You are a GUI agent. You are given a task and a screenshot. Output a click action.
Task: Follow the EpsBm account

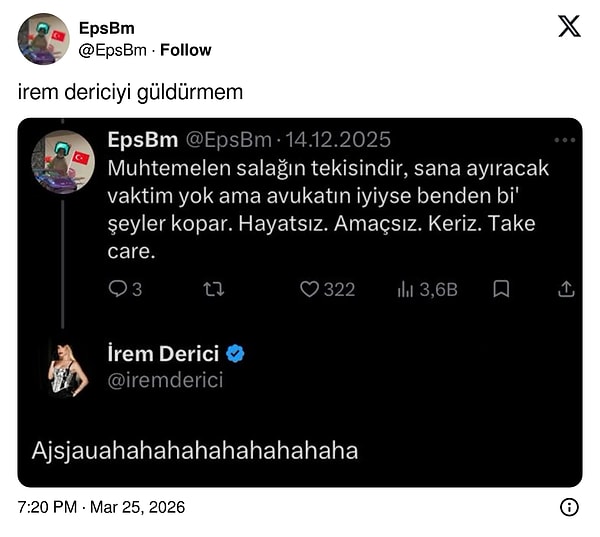(x=186, y=50)
